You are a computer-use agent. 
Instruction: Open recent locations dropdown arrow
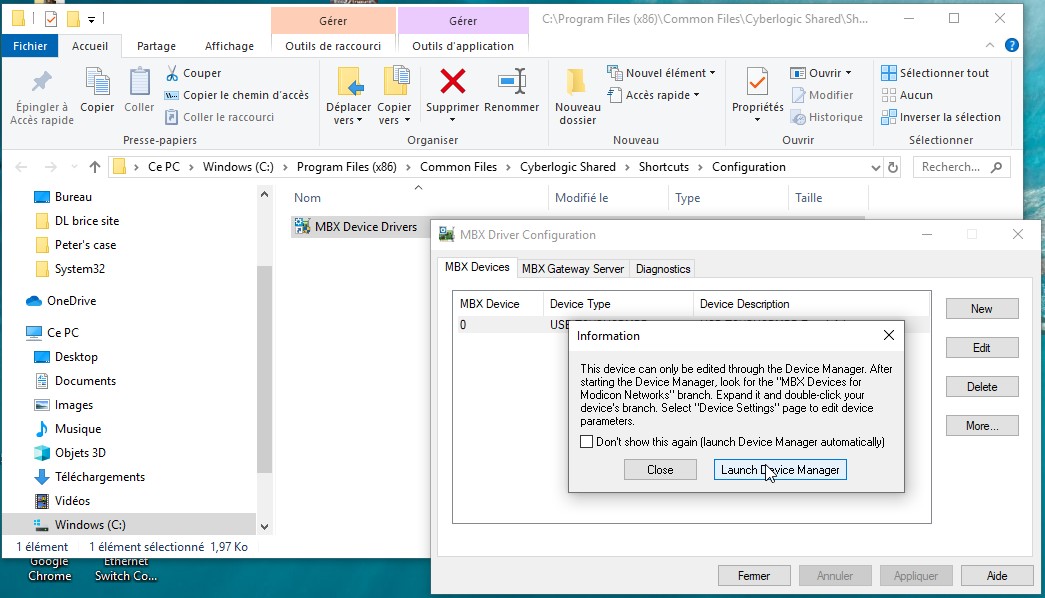pyautogui.click(x=74, y=167)
